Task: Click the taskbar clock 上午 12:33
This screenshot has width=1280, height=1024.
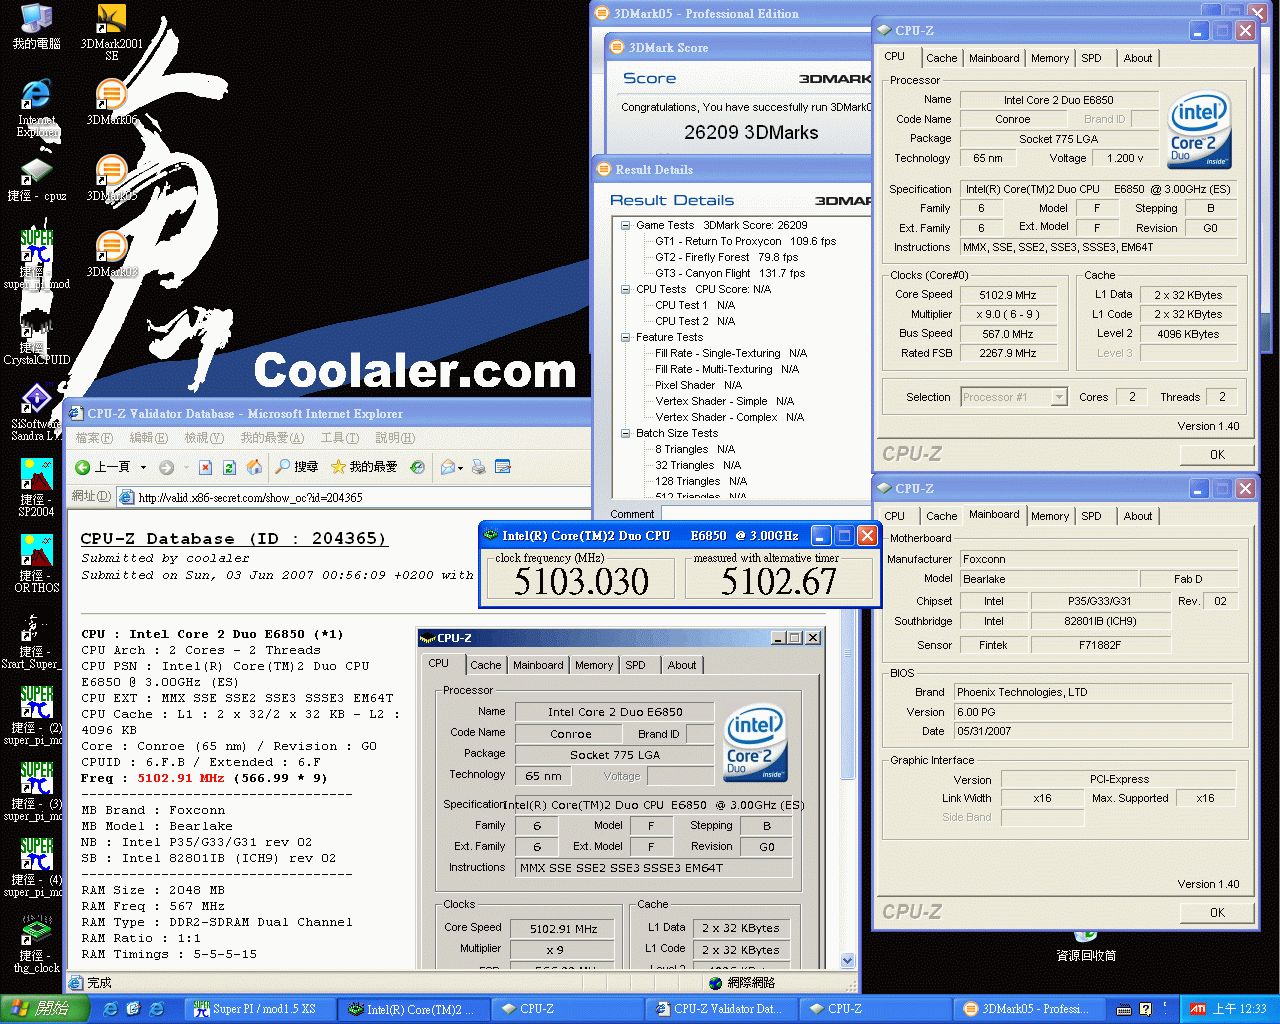Action: (x=1239, y=1009)
